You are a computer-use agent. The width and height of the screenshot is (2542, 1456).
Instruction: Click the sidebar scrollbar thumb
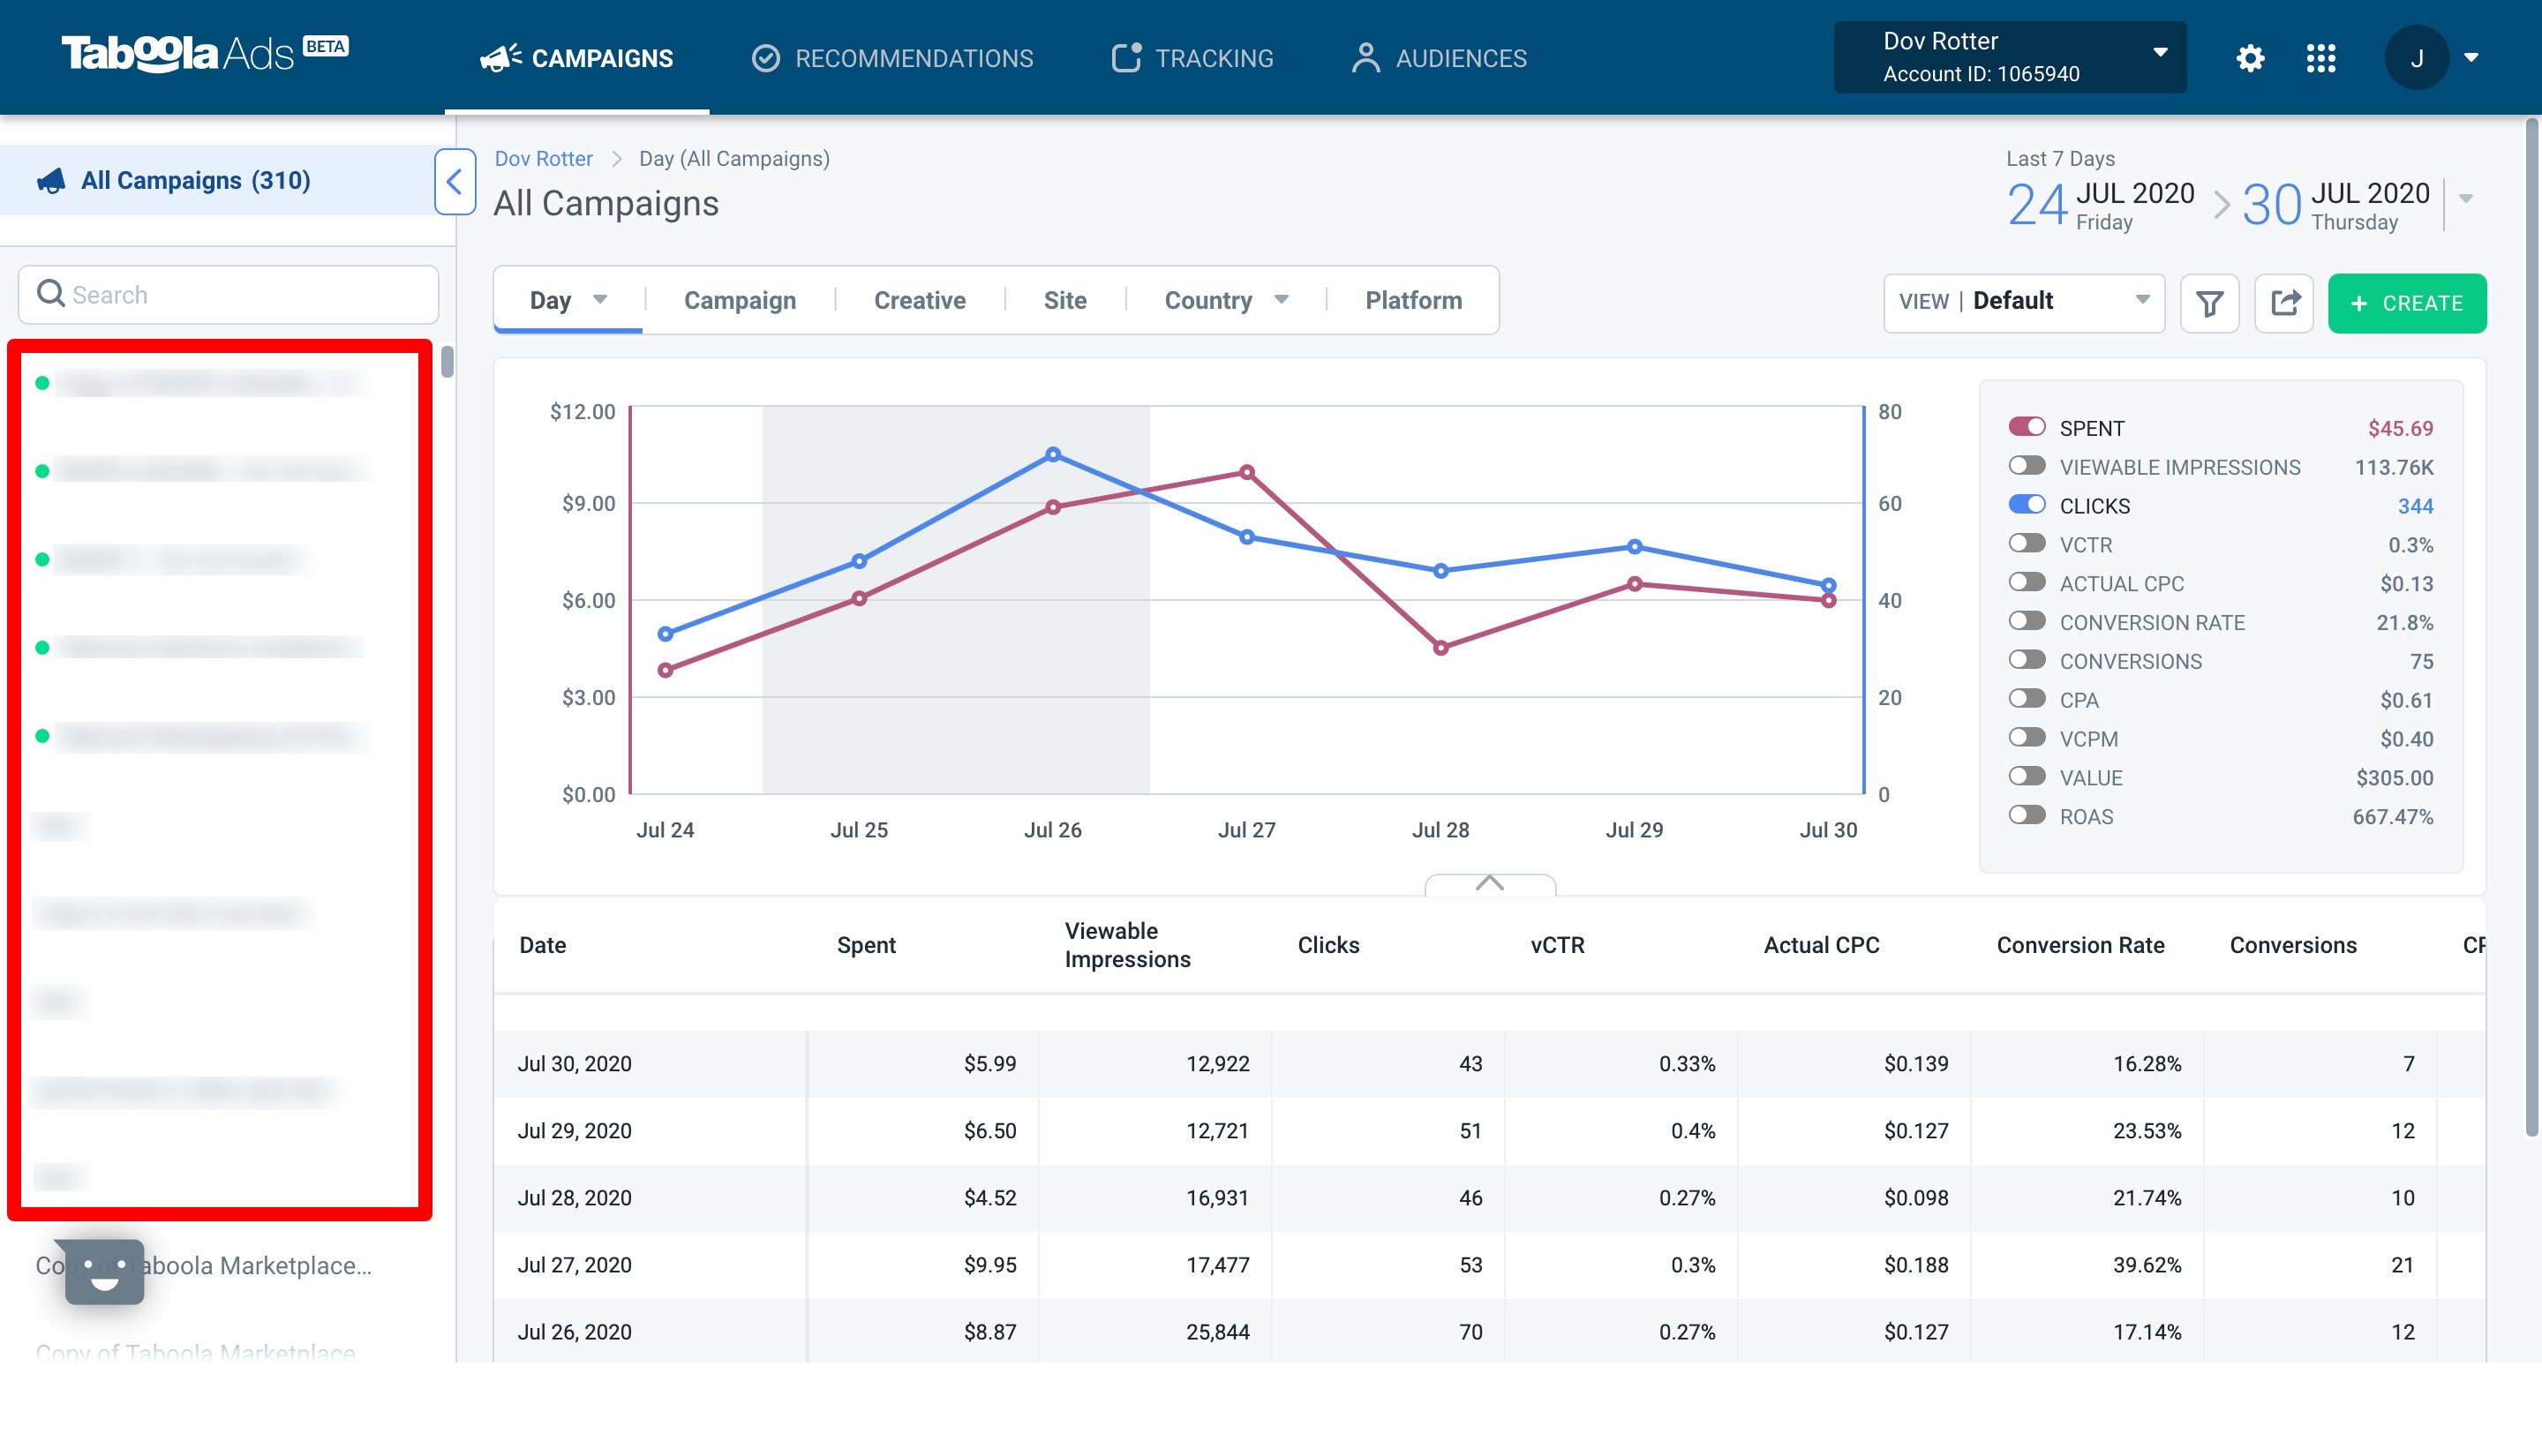click(447, 362)
